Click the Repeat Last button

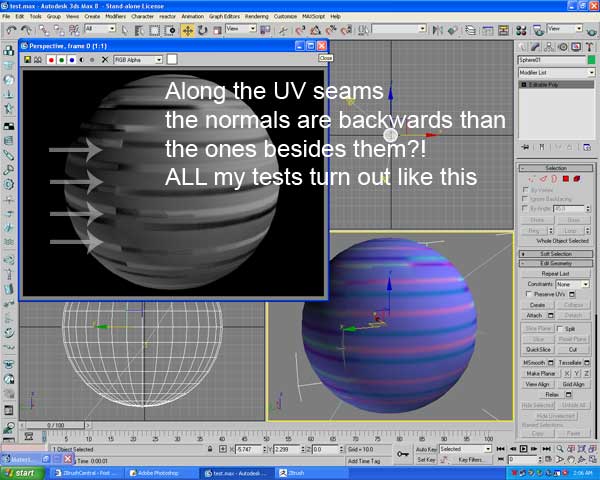[x=555, y=274]
